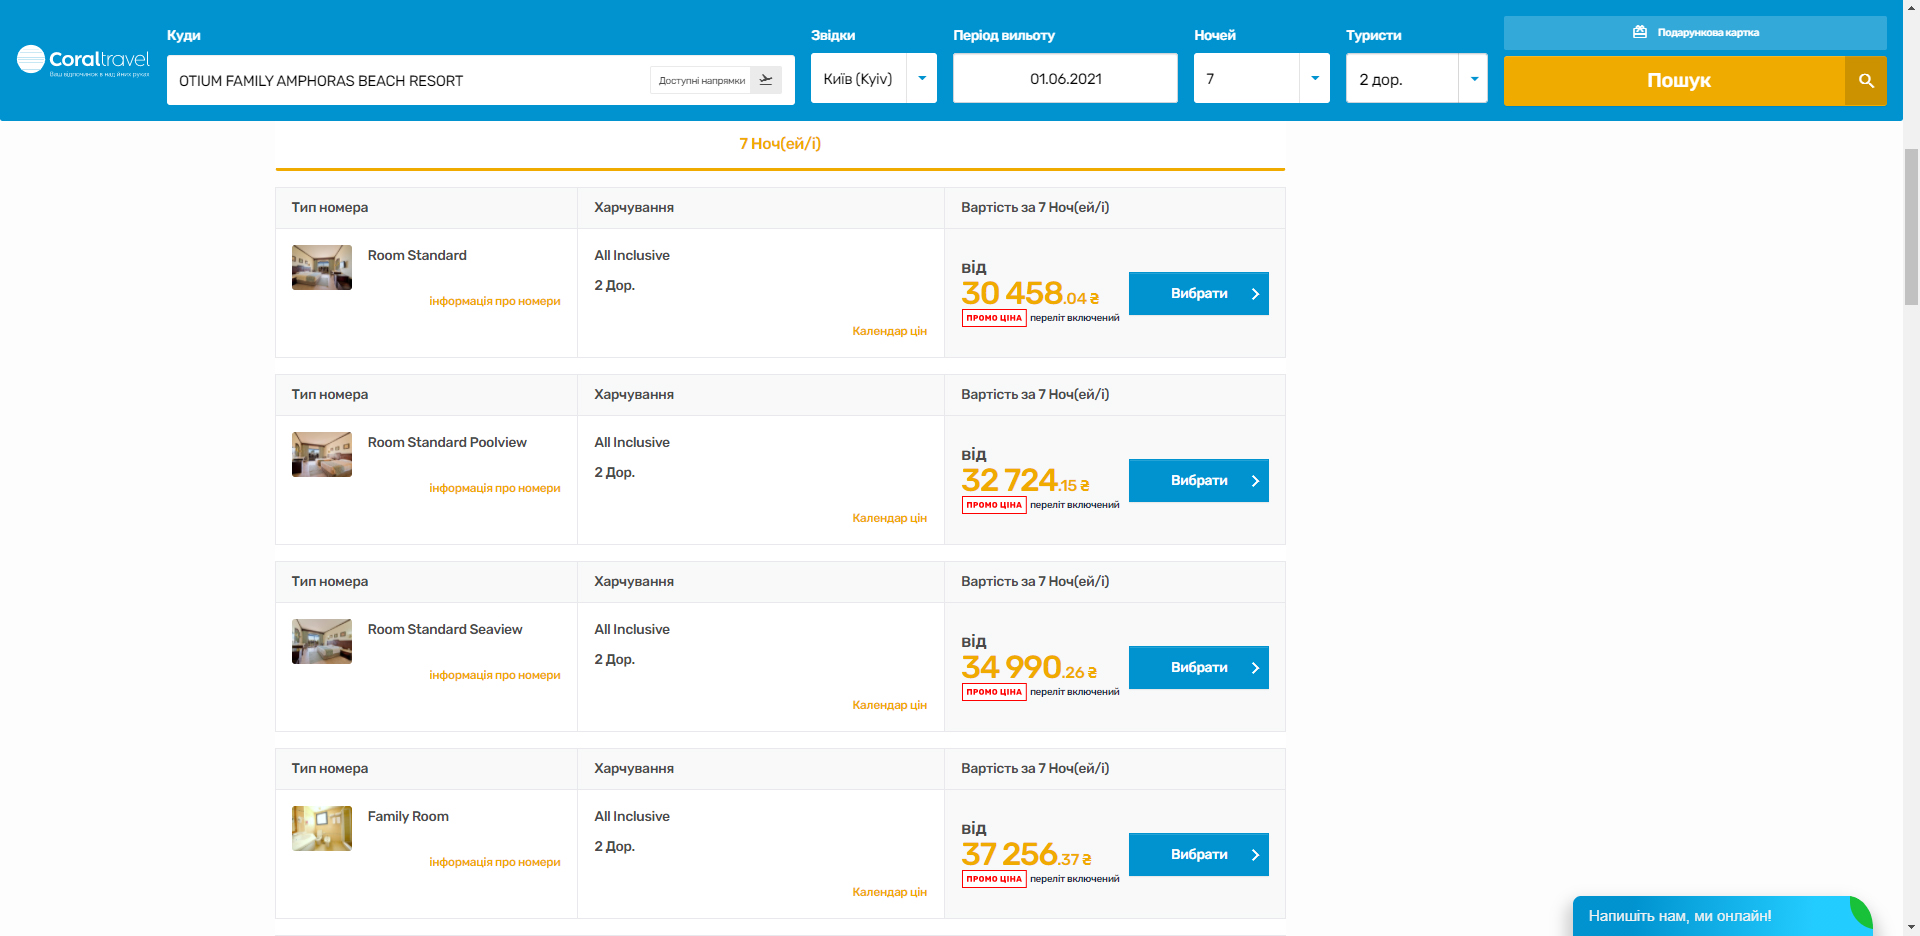Click the price 32 724.15 ₴
This screenshot has width=1920, height=936.
[x=1026, y=480]
